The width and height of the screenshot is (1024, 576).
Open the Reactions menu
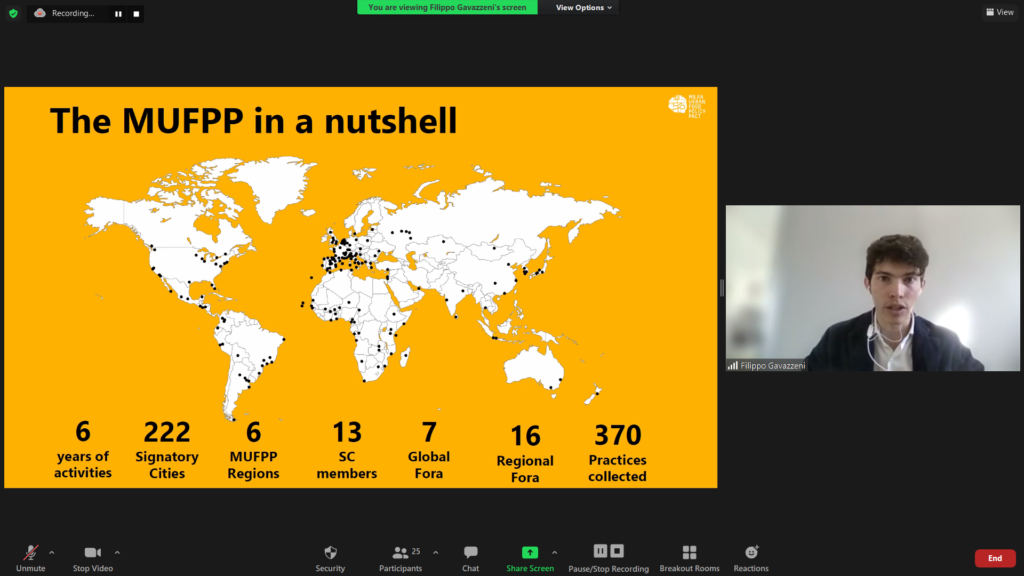[x=751, y=553]
